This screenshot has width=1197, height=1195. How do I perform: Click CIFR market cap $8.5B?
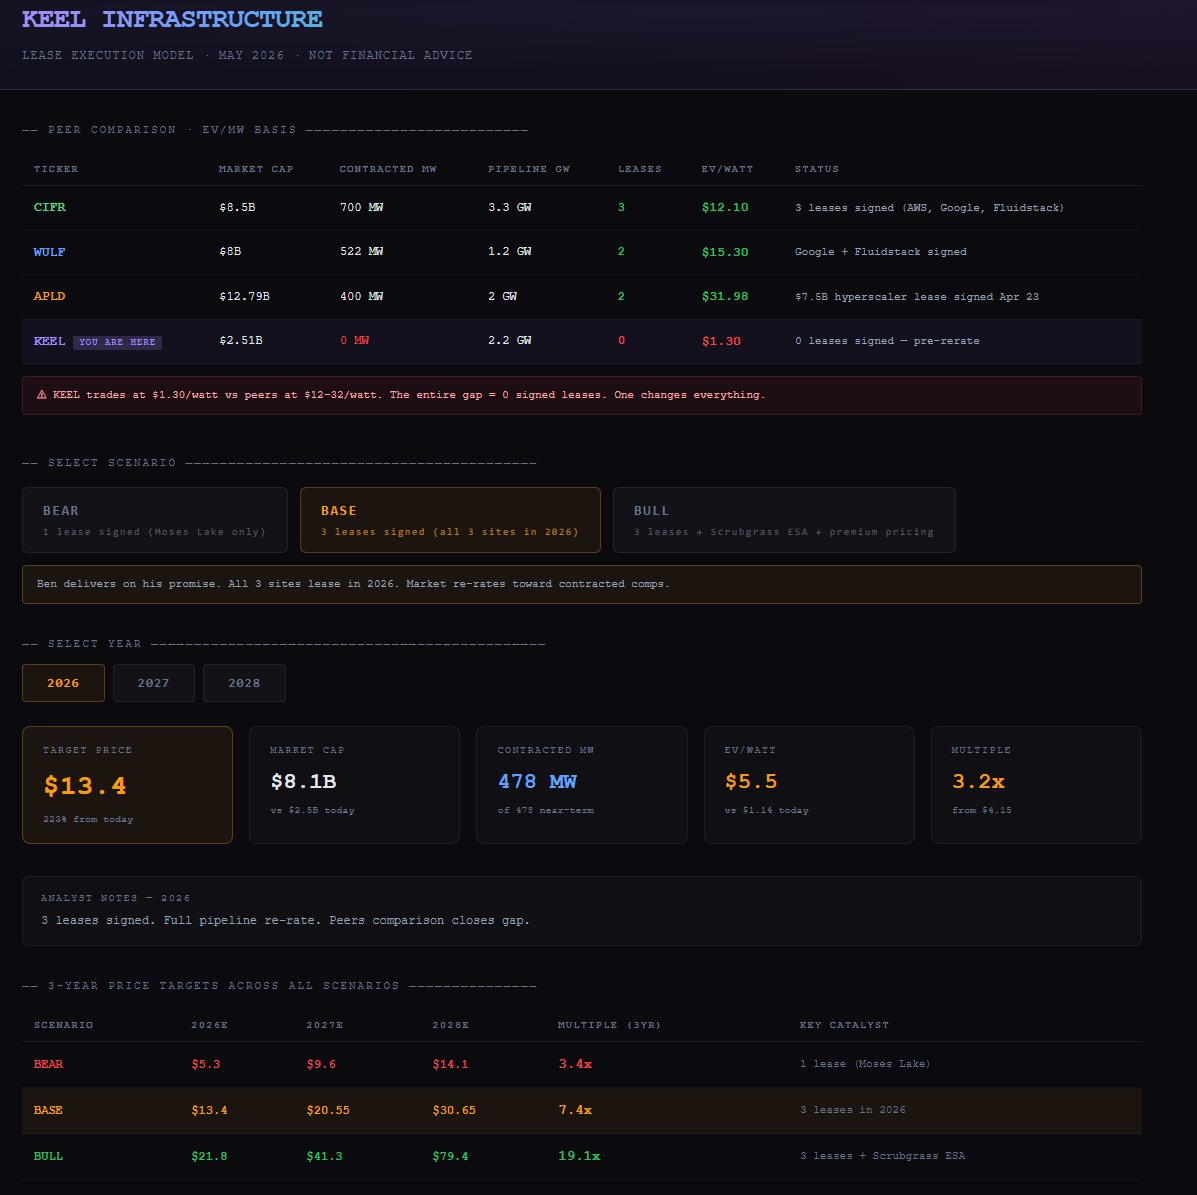pyautogui.click(x=237, y=208)
